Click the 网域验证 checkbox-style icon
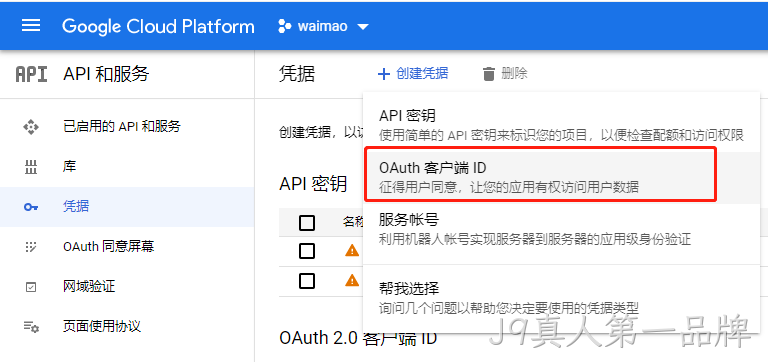768x362 pixels. pyautogui.click(x=30, y=287)
